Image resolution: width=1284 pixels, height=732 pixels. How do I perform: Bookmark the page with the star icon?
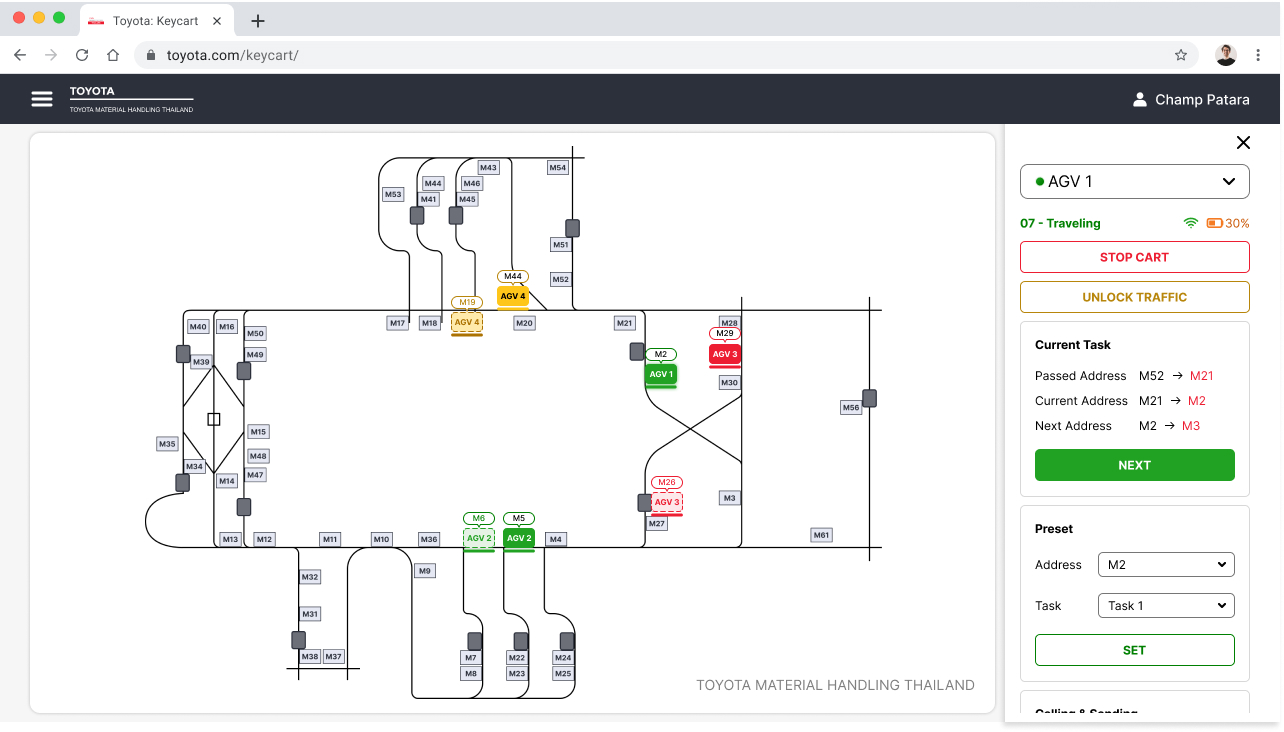point(1181,55)
